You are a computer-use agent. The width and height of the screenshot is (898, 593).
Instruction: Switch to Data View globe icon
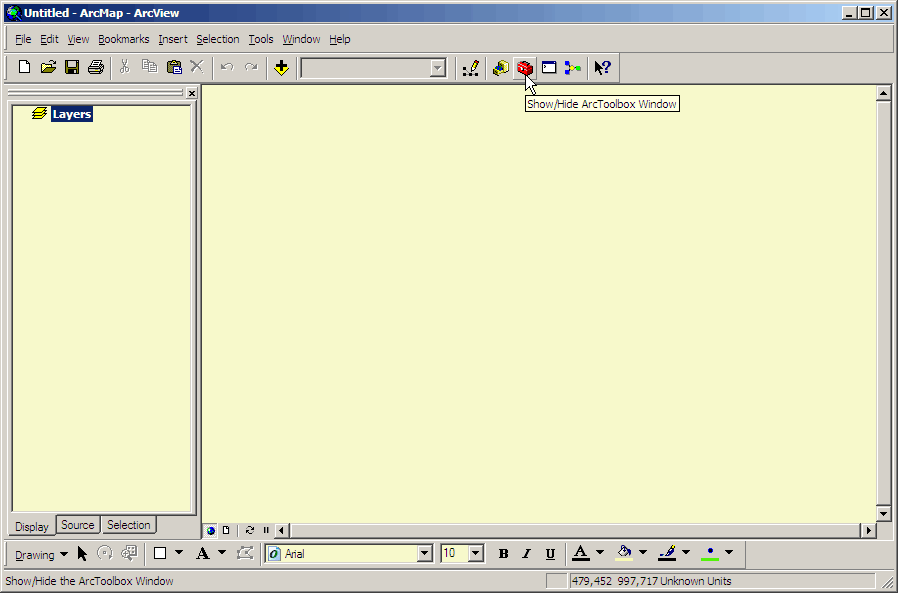(211, 531)
